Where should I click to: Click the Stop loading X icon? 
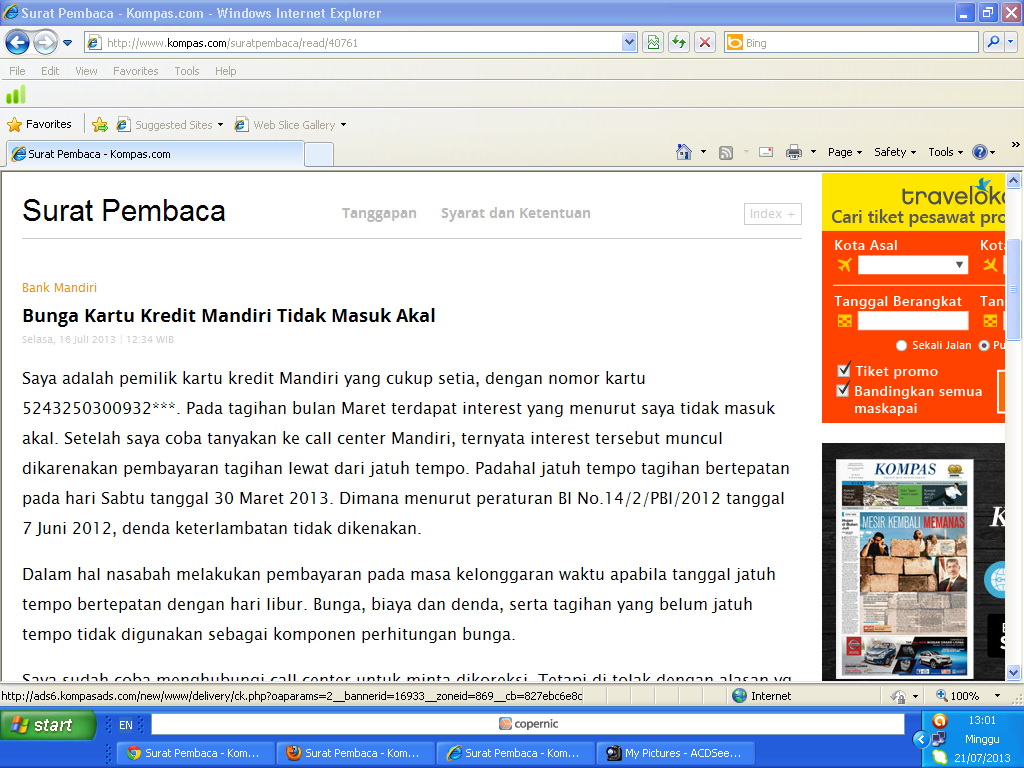(705, 42)
